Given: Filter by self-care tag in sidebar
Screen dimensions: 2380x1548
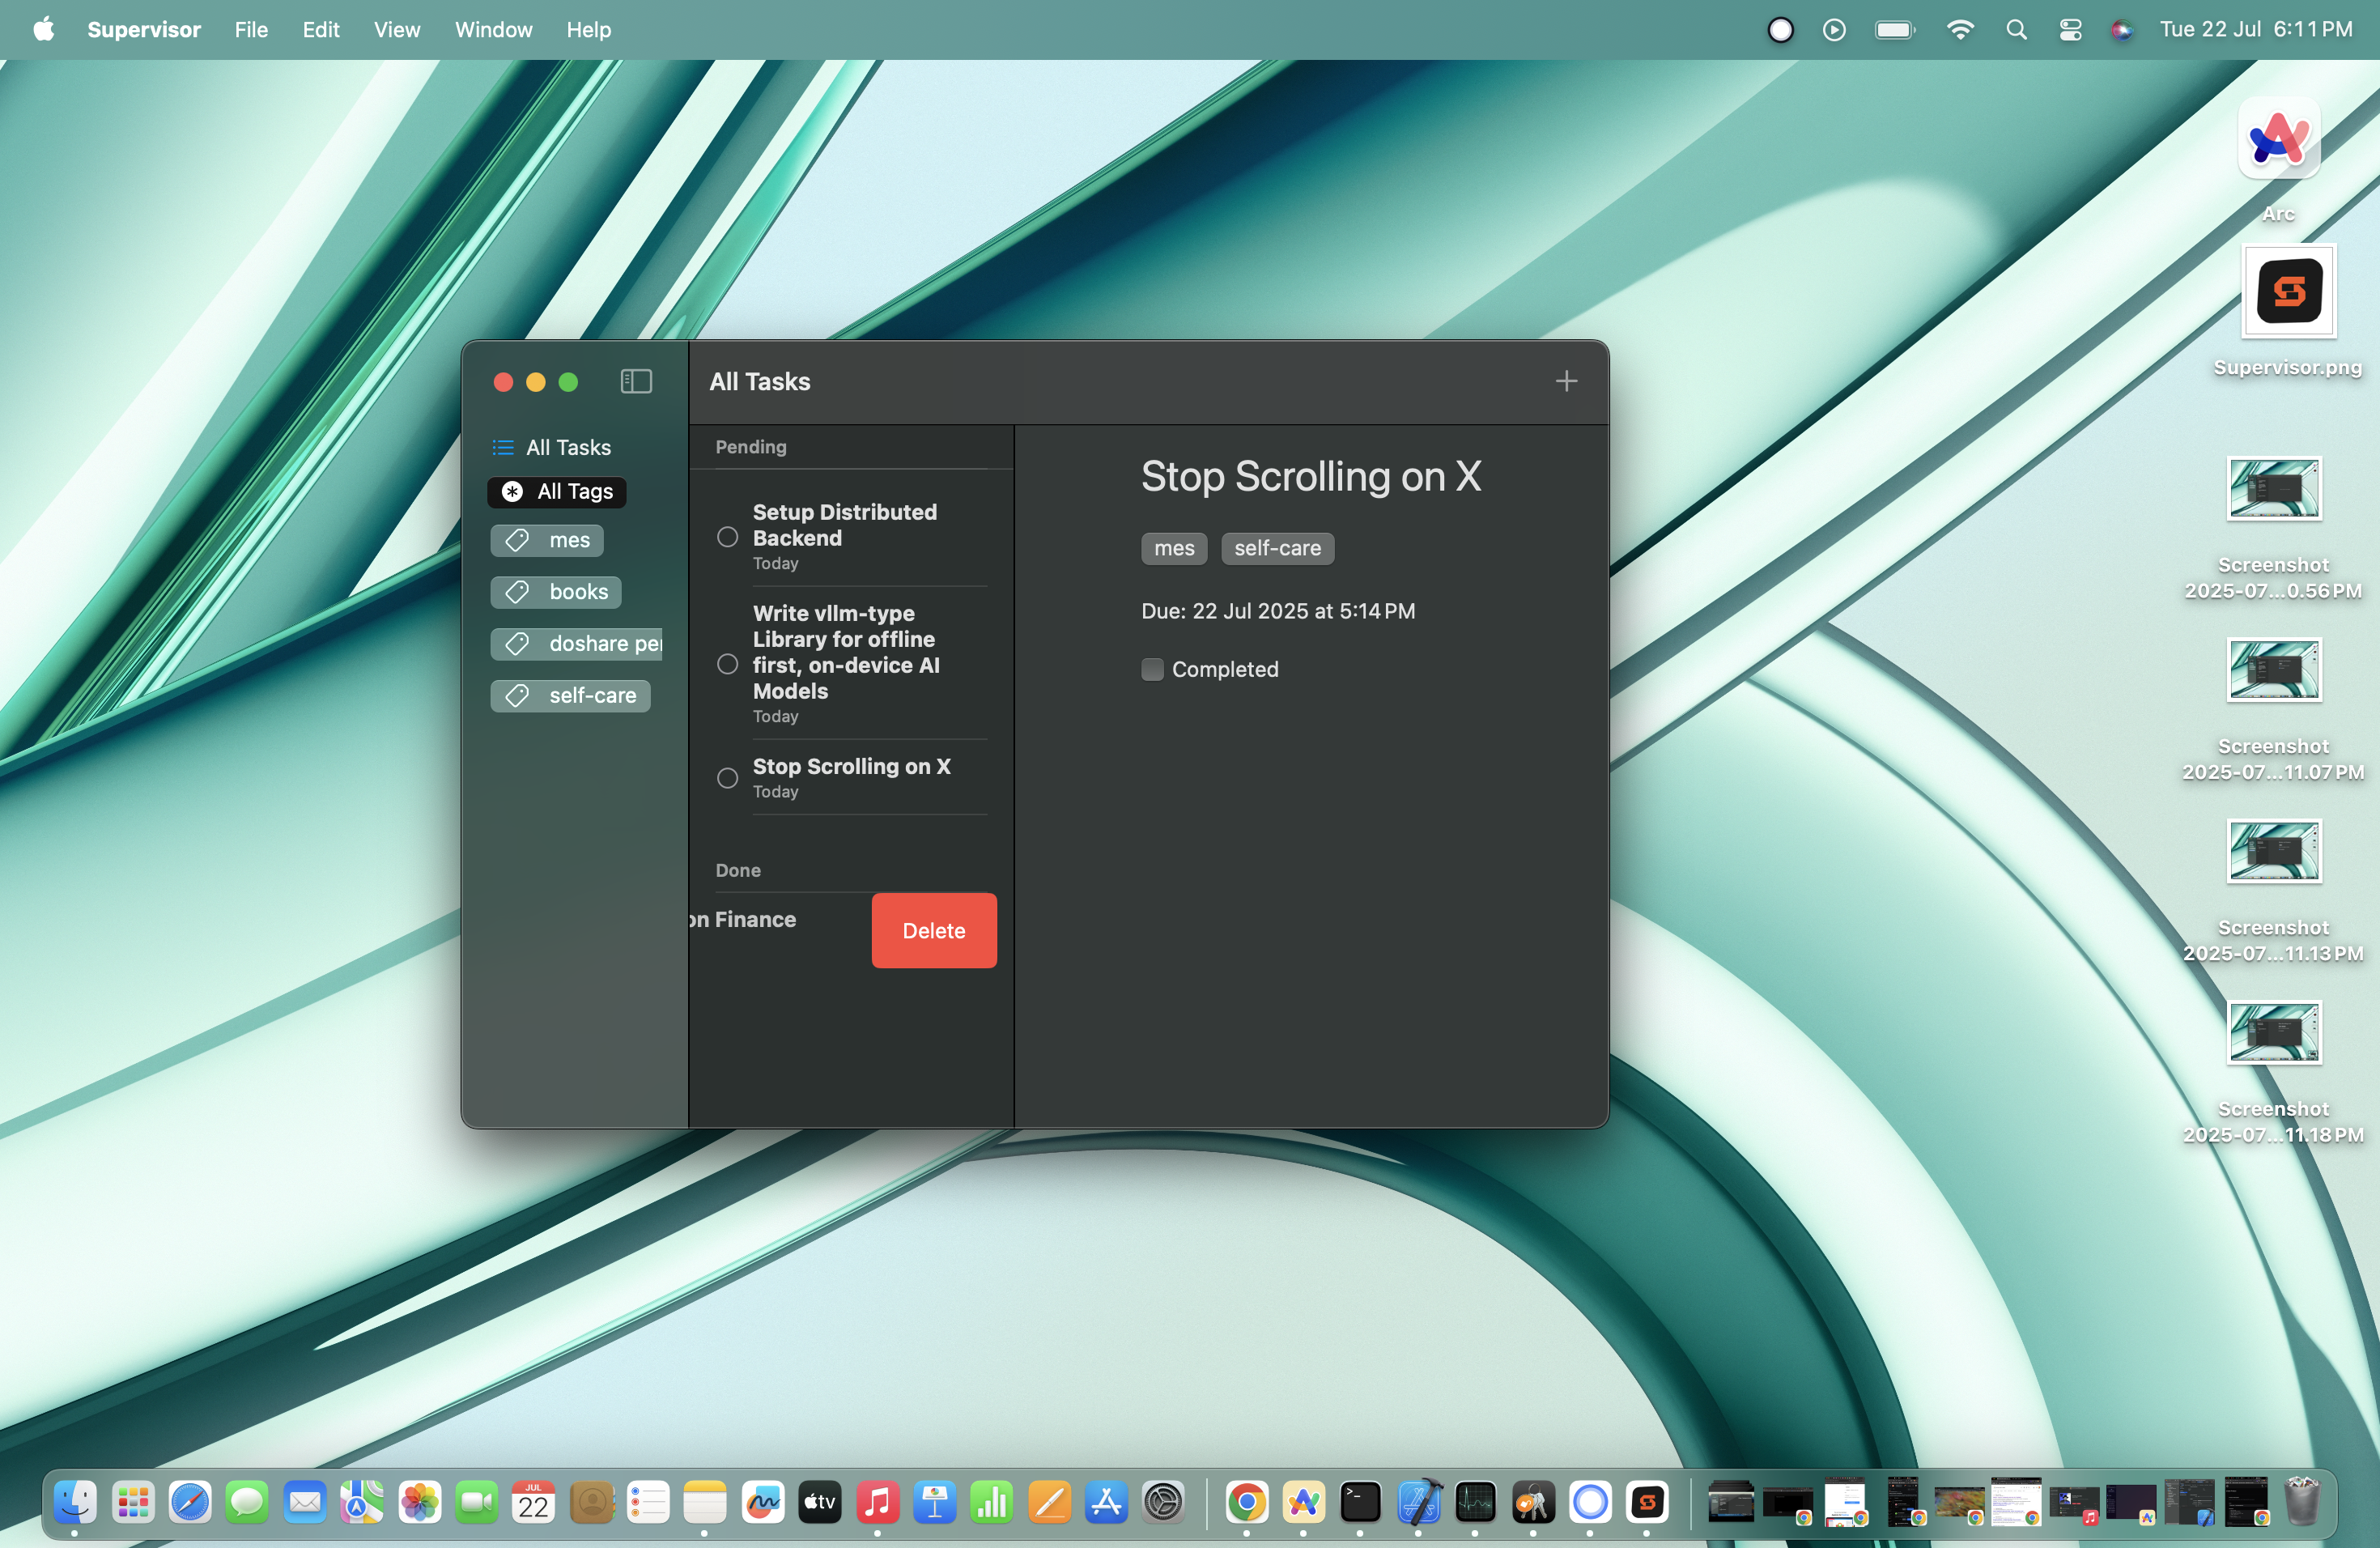Looking at the screenshot, I should coord(570,696).
